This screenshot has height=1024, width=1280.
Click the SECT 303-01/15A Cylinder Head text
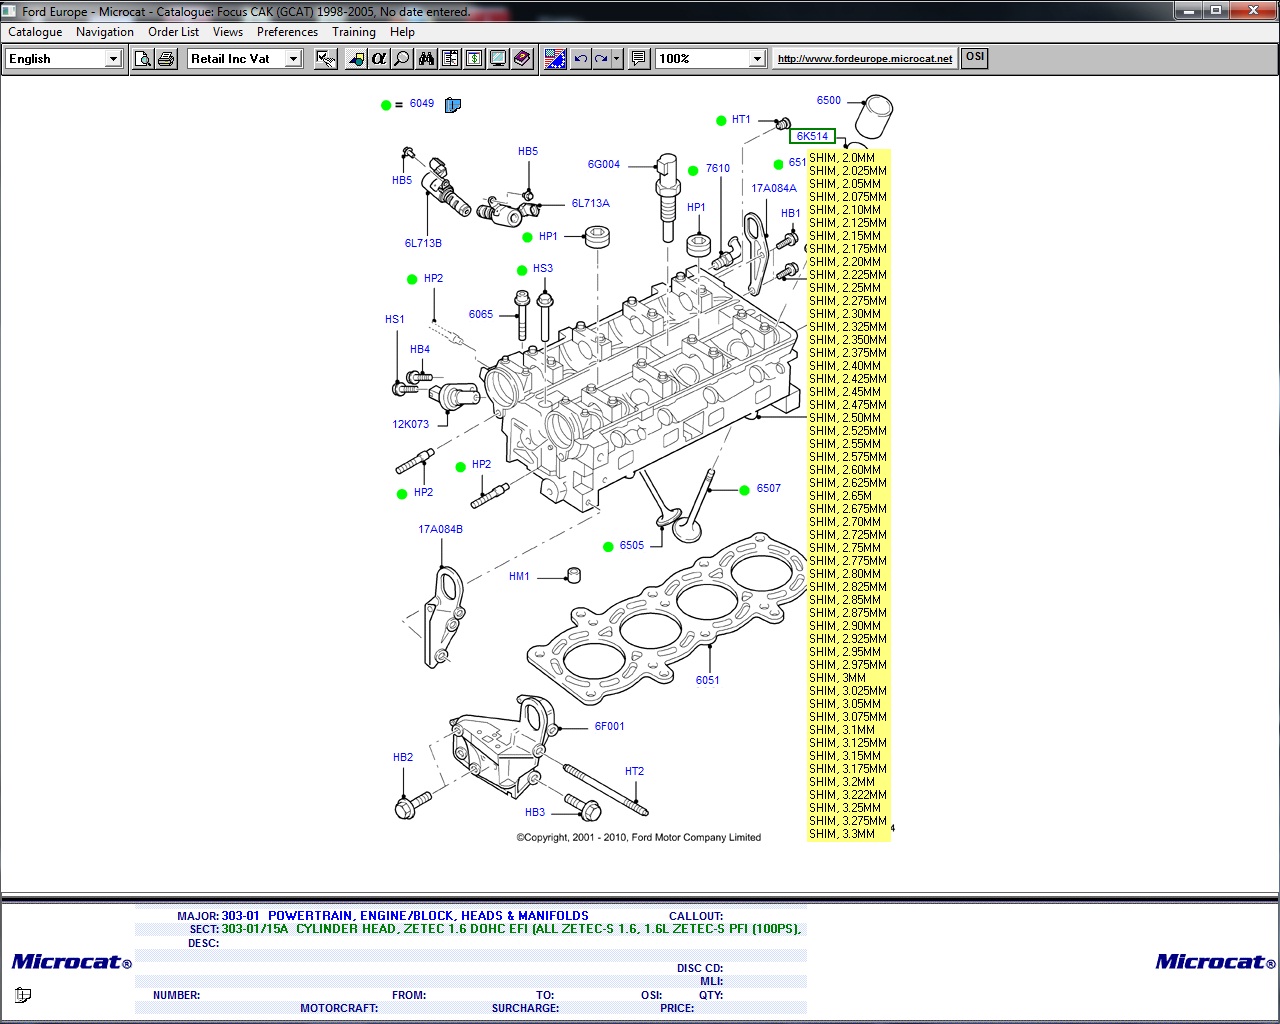pos(511,929)
